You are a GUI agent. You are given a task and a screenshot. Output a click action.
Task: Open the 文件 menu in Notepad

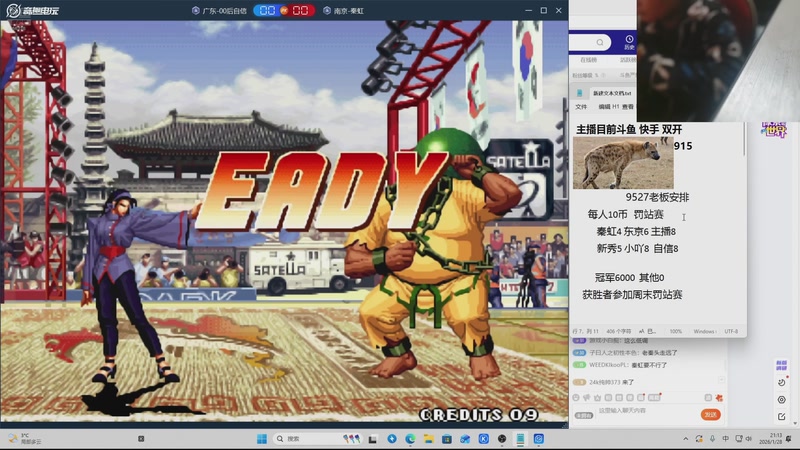[x=581, y=107]
